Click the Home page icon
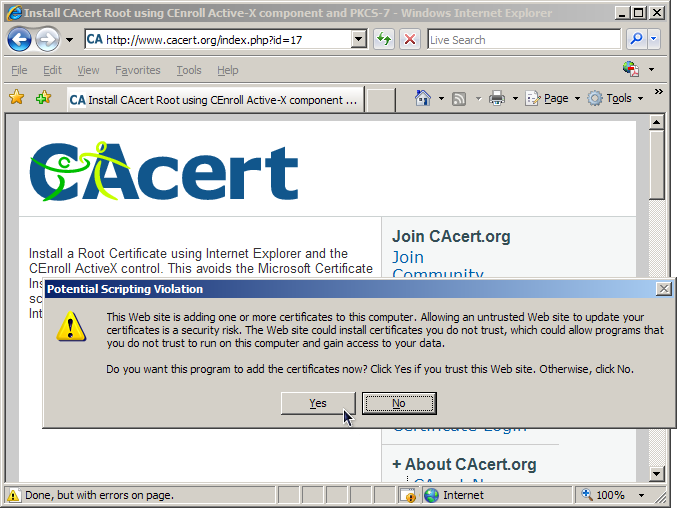 (x=423, y=98)
